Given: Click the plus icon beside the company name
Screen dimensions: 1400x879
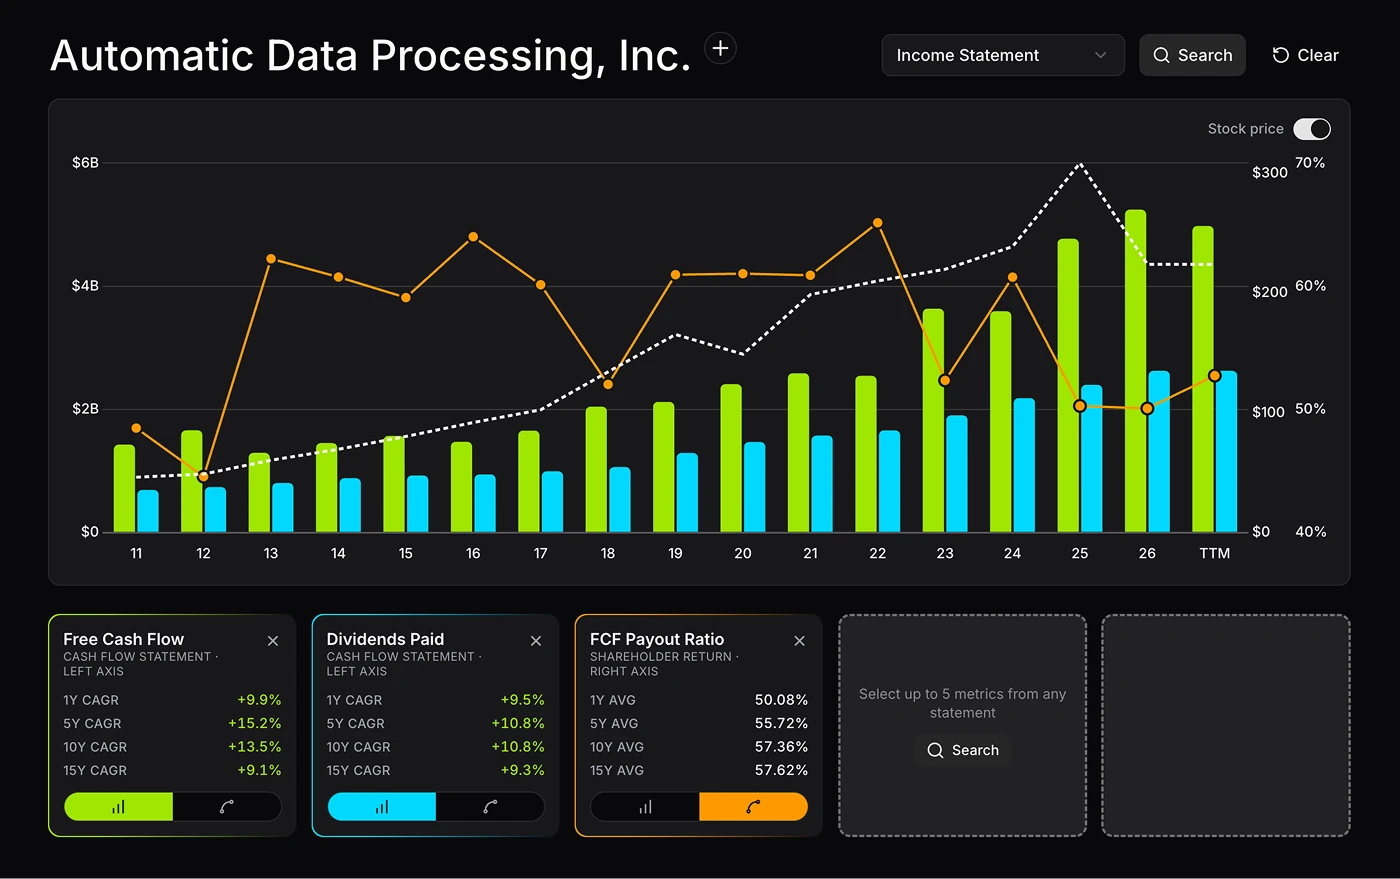Looking at the screenshot, I should (x=720, y=48).
